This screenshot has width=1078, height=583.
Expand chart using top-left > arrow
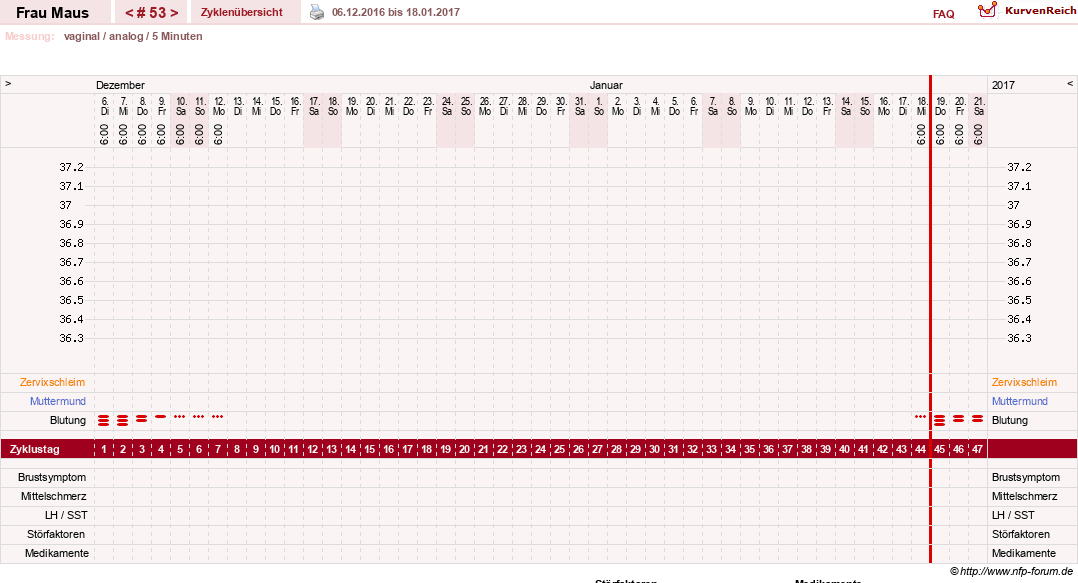[x=8, y=84]
